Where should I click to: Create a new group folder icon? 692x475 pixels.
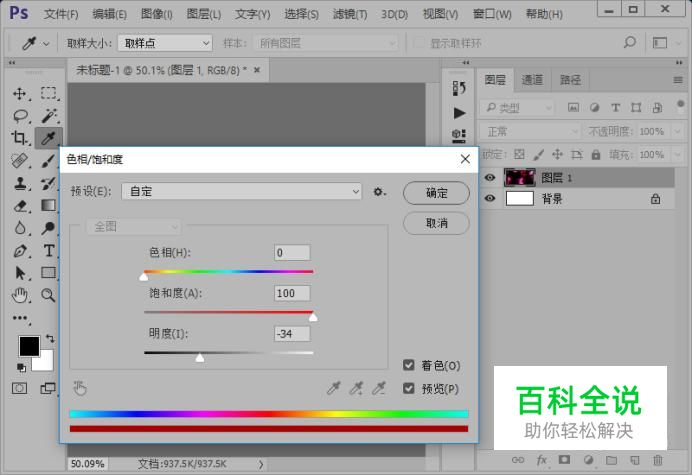(611, 460)
